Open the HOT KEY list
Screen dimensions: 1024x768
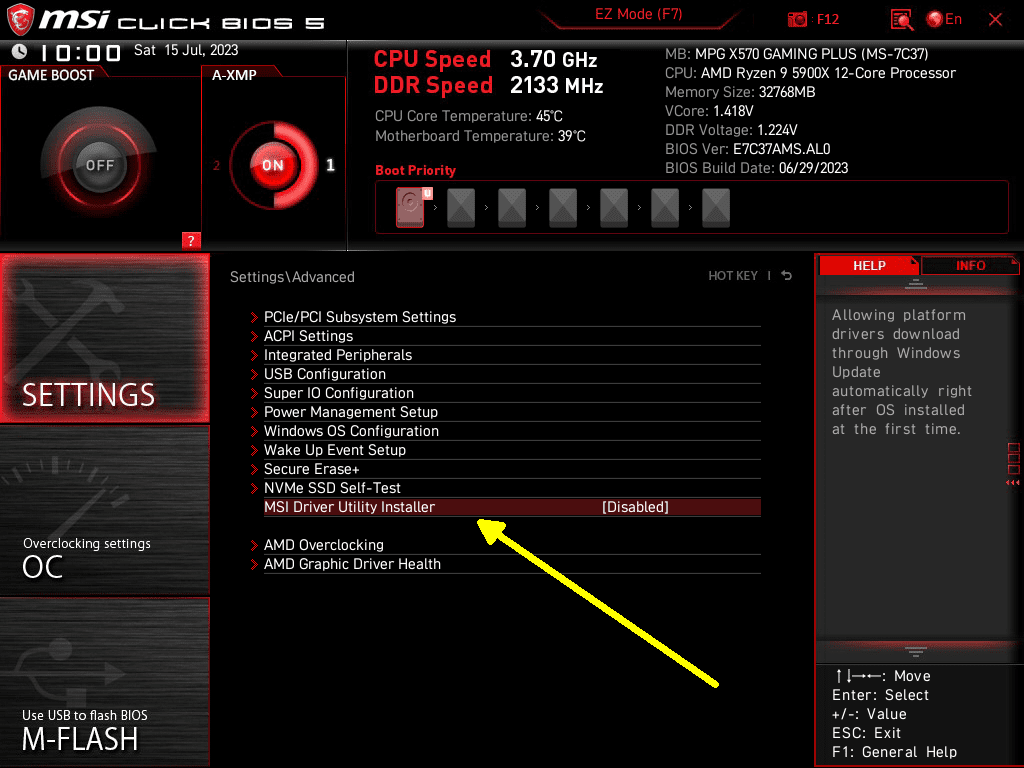point(733,276)
